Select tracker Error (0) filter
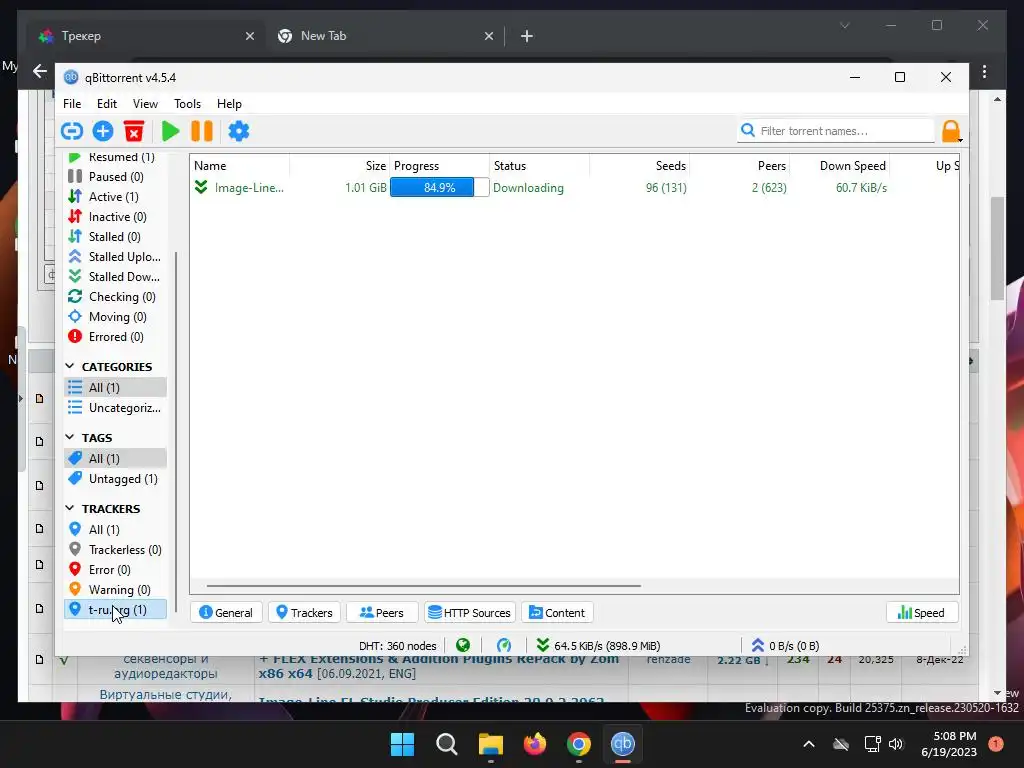This screenshot has height=768, width=1024. [x=116, y=569]
